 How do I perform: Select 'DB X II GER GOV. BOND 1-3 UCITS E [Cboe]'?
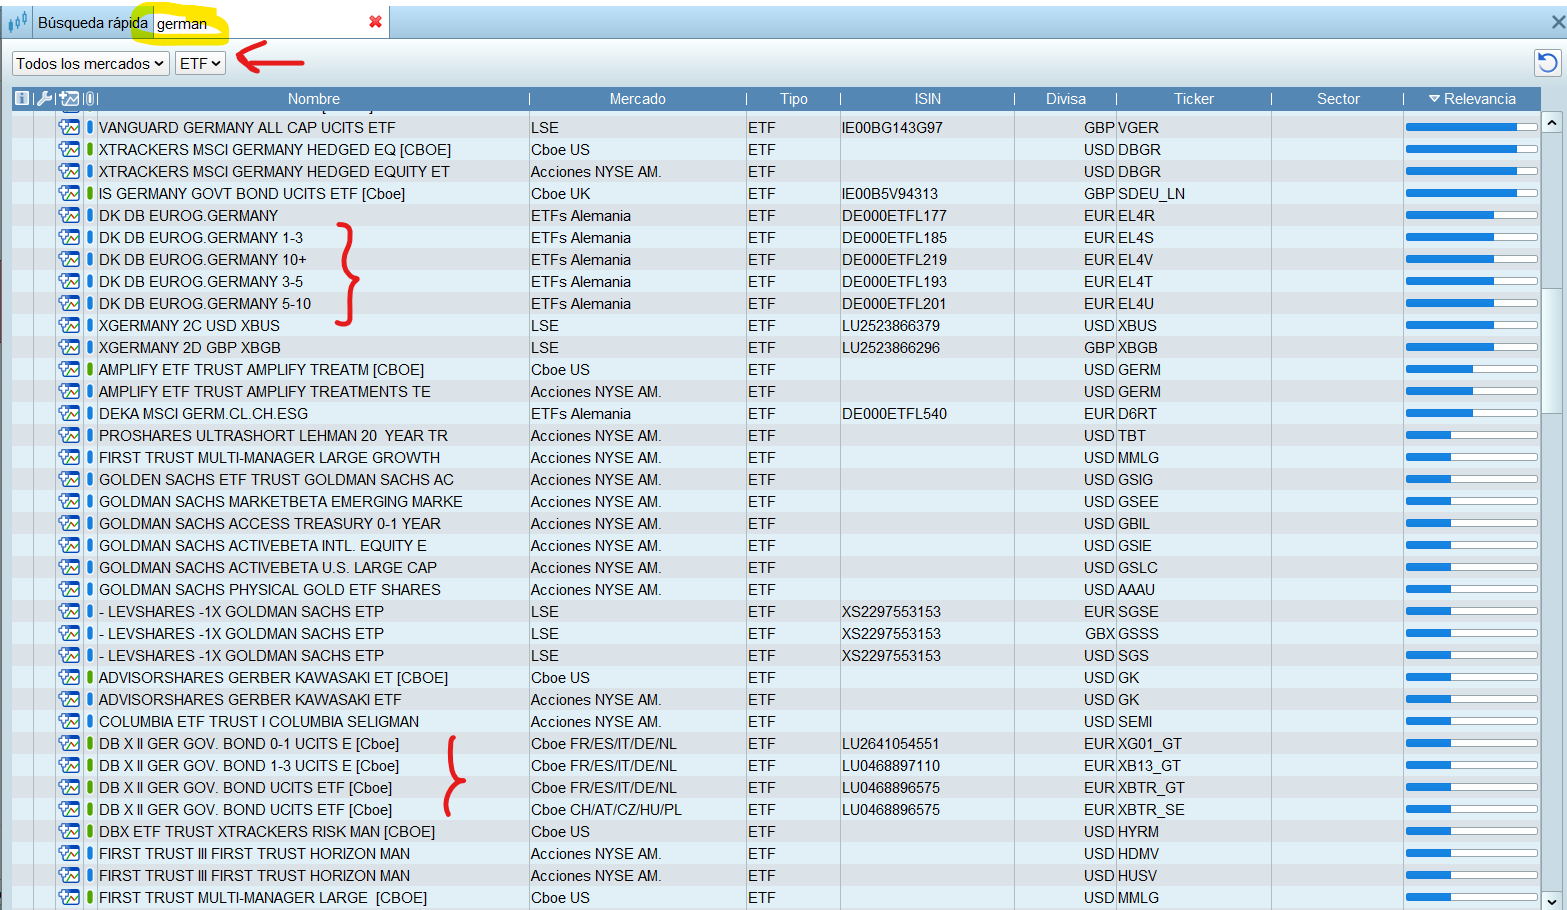(x=249, y=765)
